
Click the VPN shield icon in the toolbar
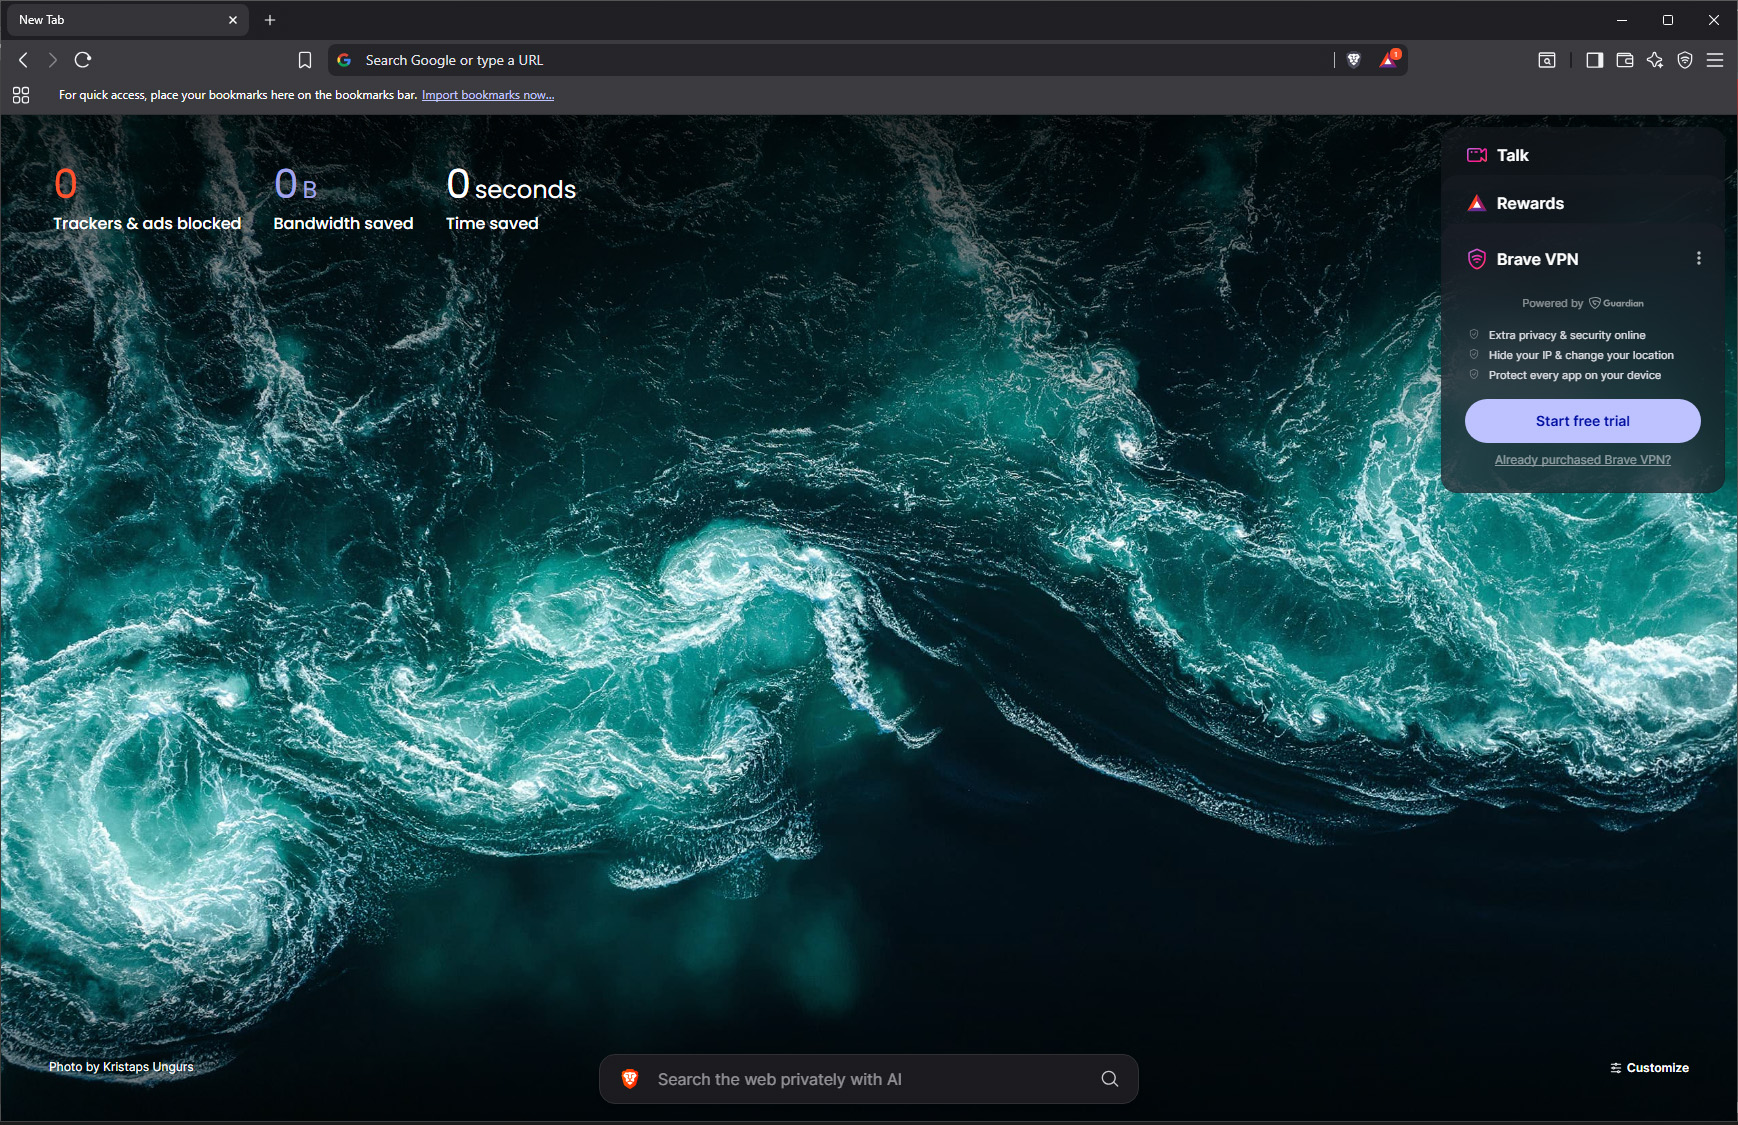1685,60
